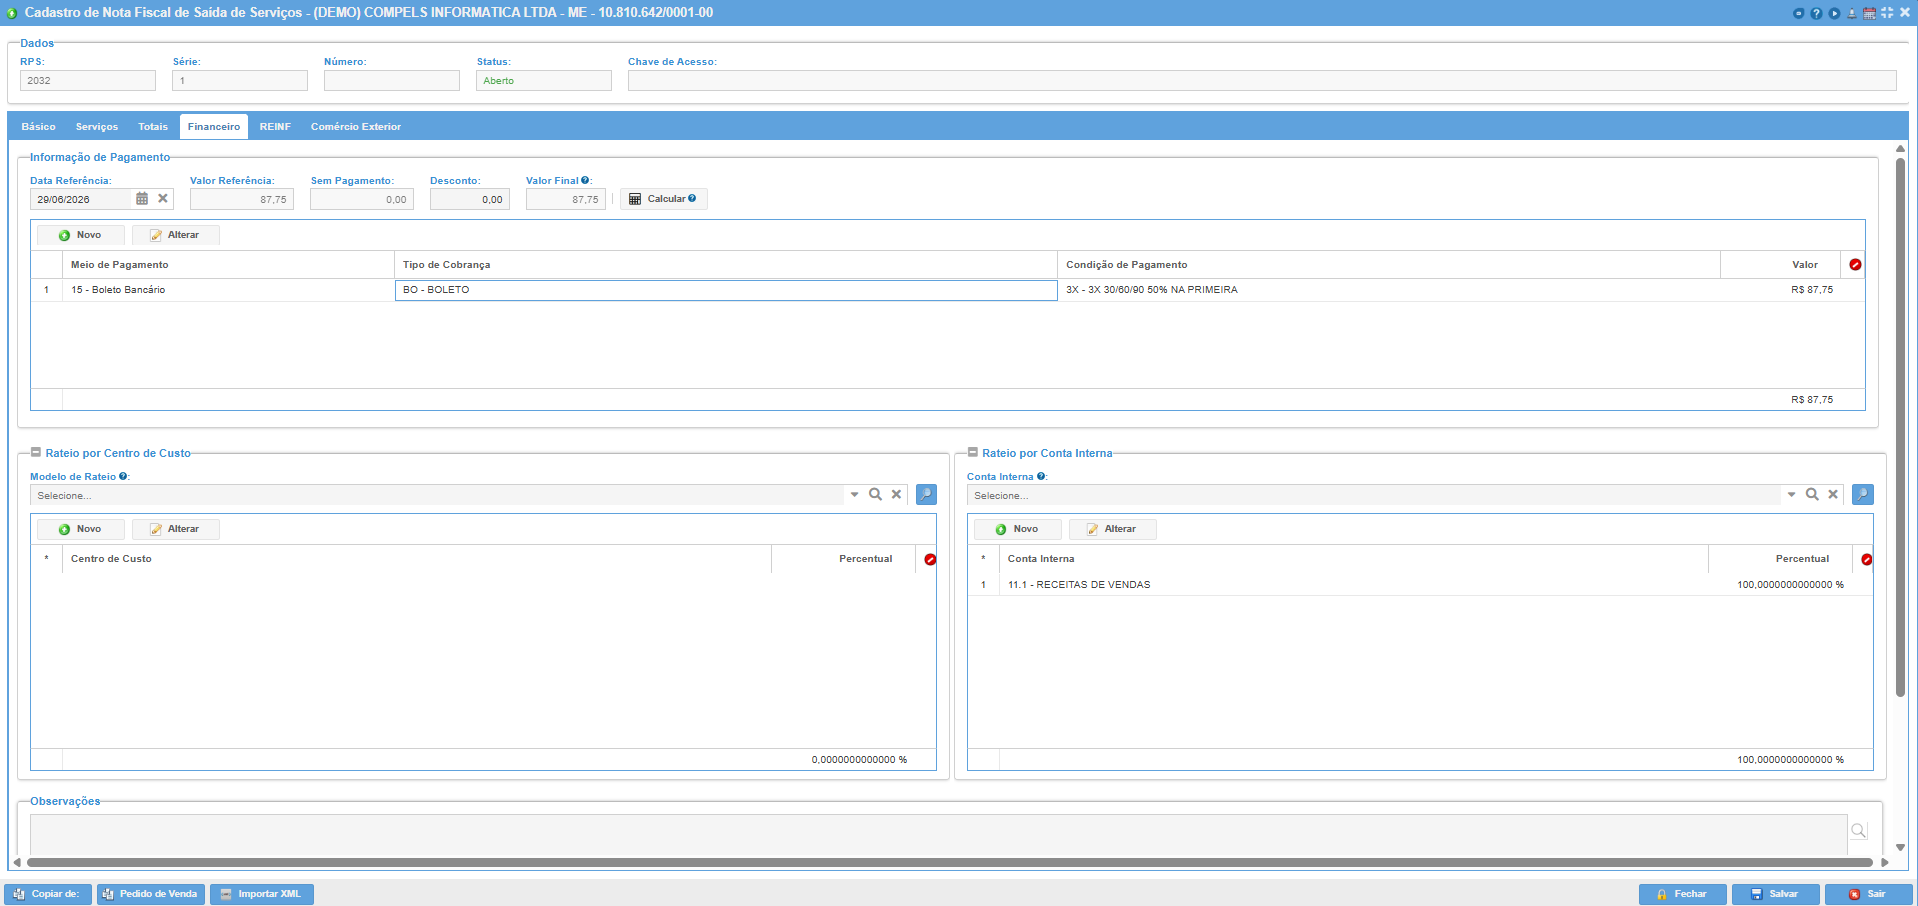1918x906 pixels.
Task: Search Conta Interna magnifier
Action: pos(1812,495)
